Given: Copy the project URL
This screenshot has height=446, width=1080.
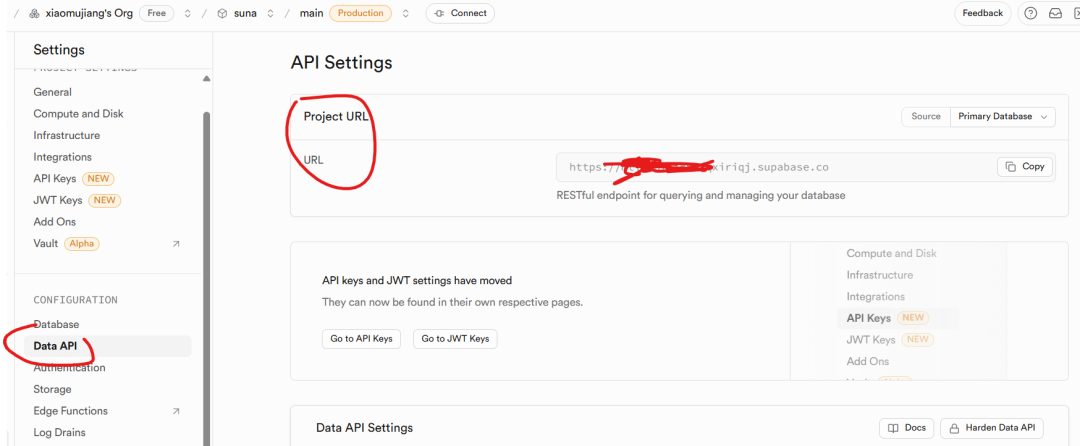Looking at the screenshot, I should pyautogui.click(x=1025, y=167).
